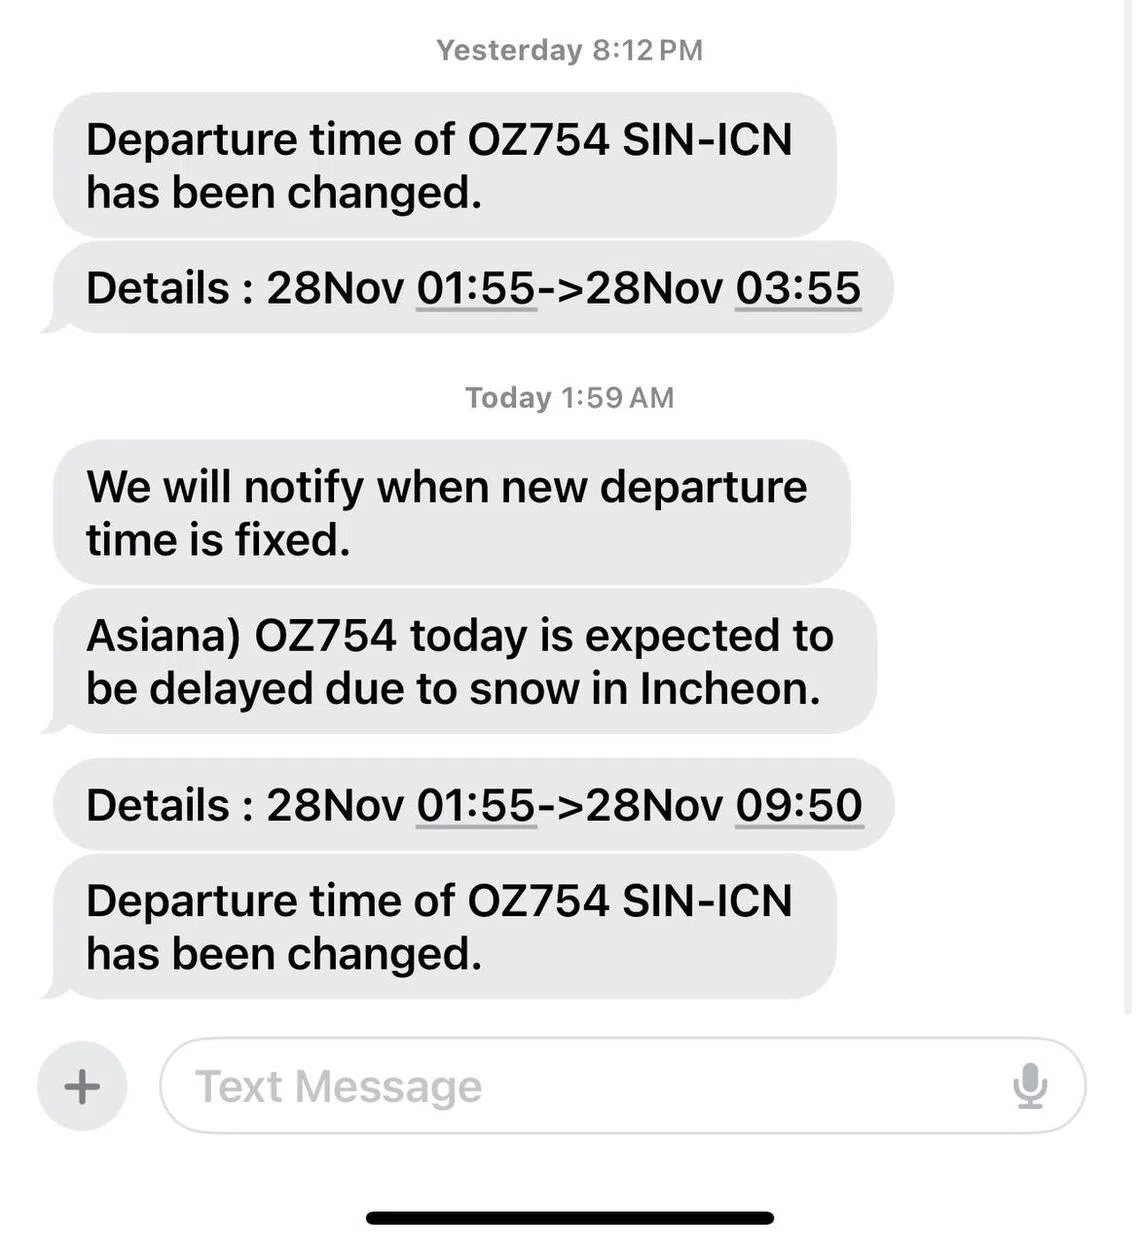Tap the "Details" word in the 09:50 message

click(x=158, y=806)
